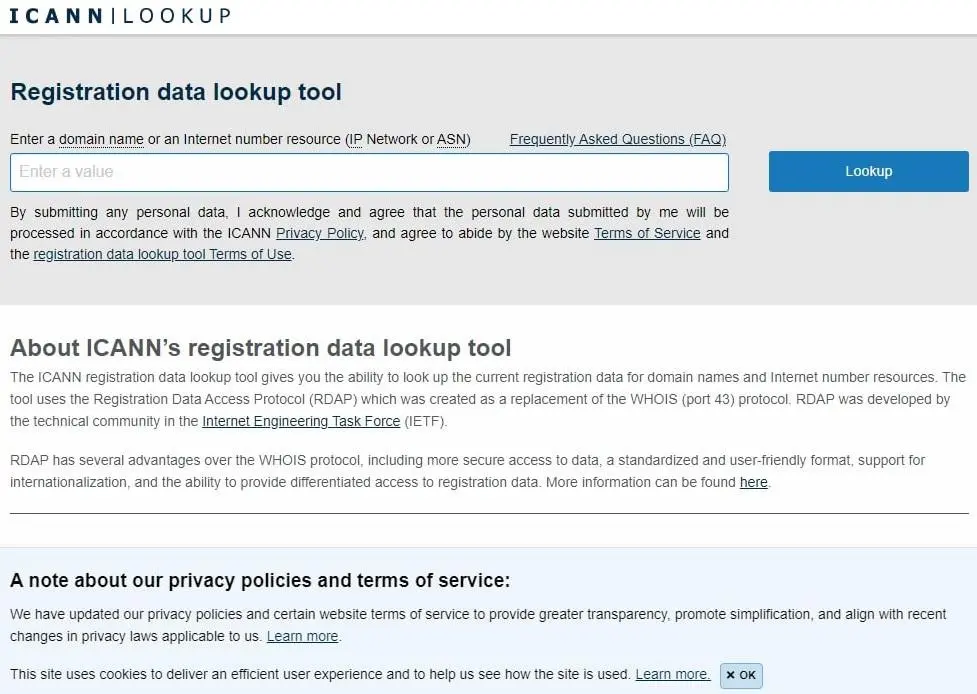Click the 'here' link for more RDAP information

pyautogui.click(x=753, y=482)
